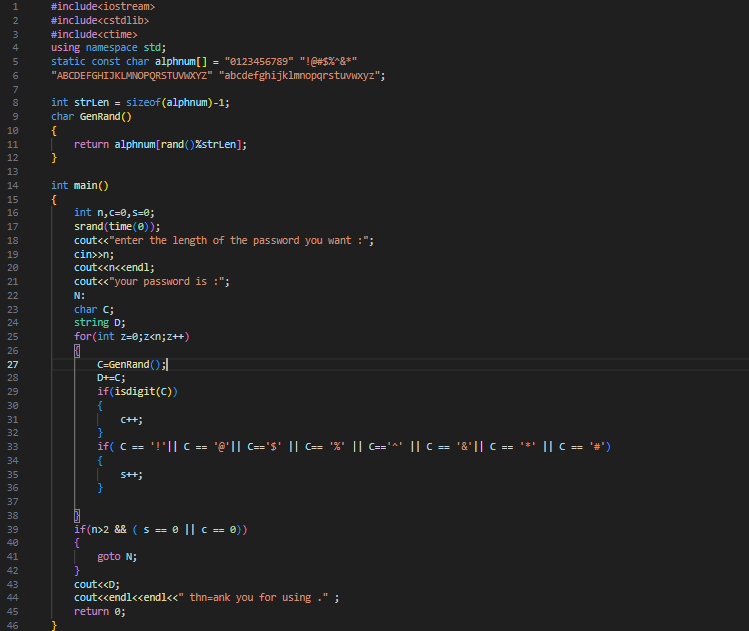Click the 'cin>>n;' statement

tap(94, 254)
